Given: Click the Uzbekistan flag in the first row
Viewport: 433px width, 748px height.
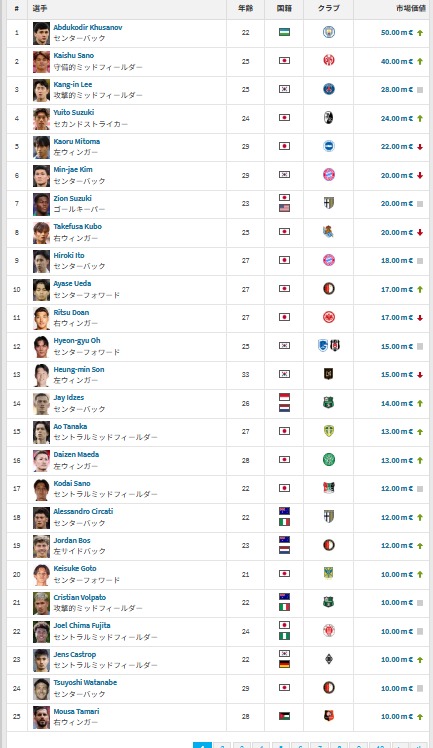Looking at the screenshot, I should pyautogui.click(x=284, y=32).
